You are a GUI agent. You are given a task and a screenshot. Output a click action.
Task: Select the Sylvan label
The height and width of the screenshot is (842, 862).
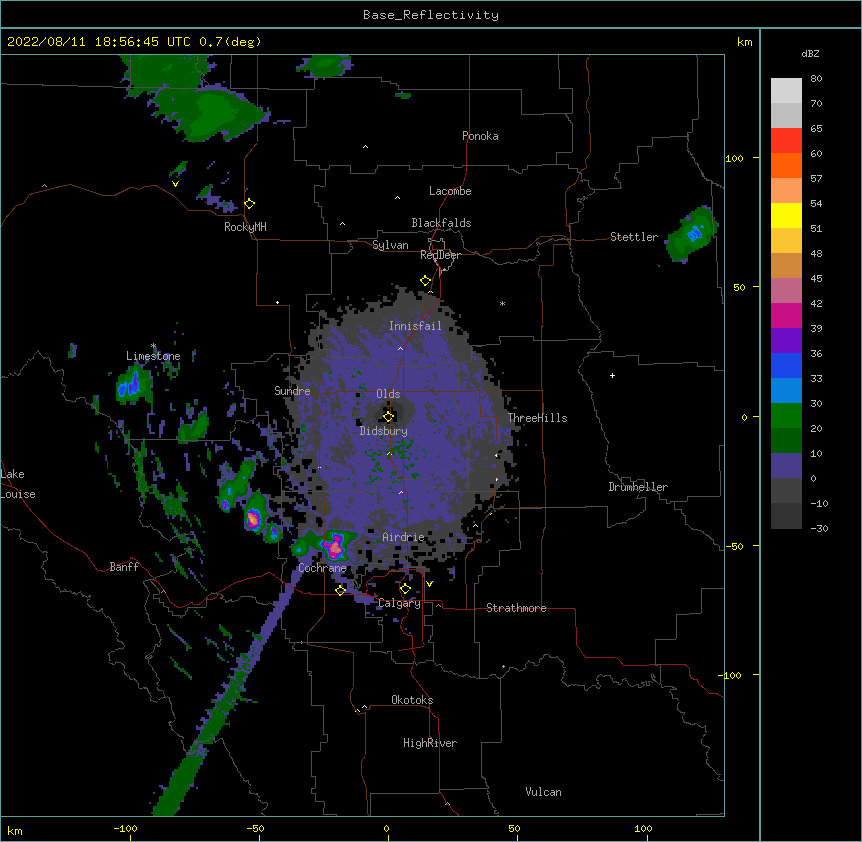[x=390, y=245]
